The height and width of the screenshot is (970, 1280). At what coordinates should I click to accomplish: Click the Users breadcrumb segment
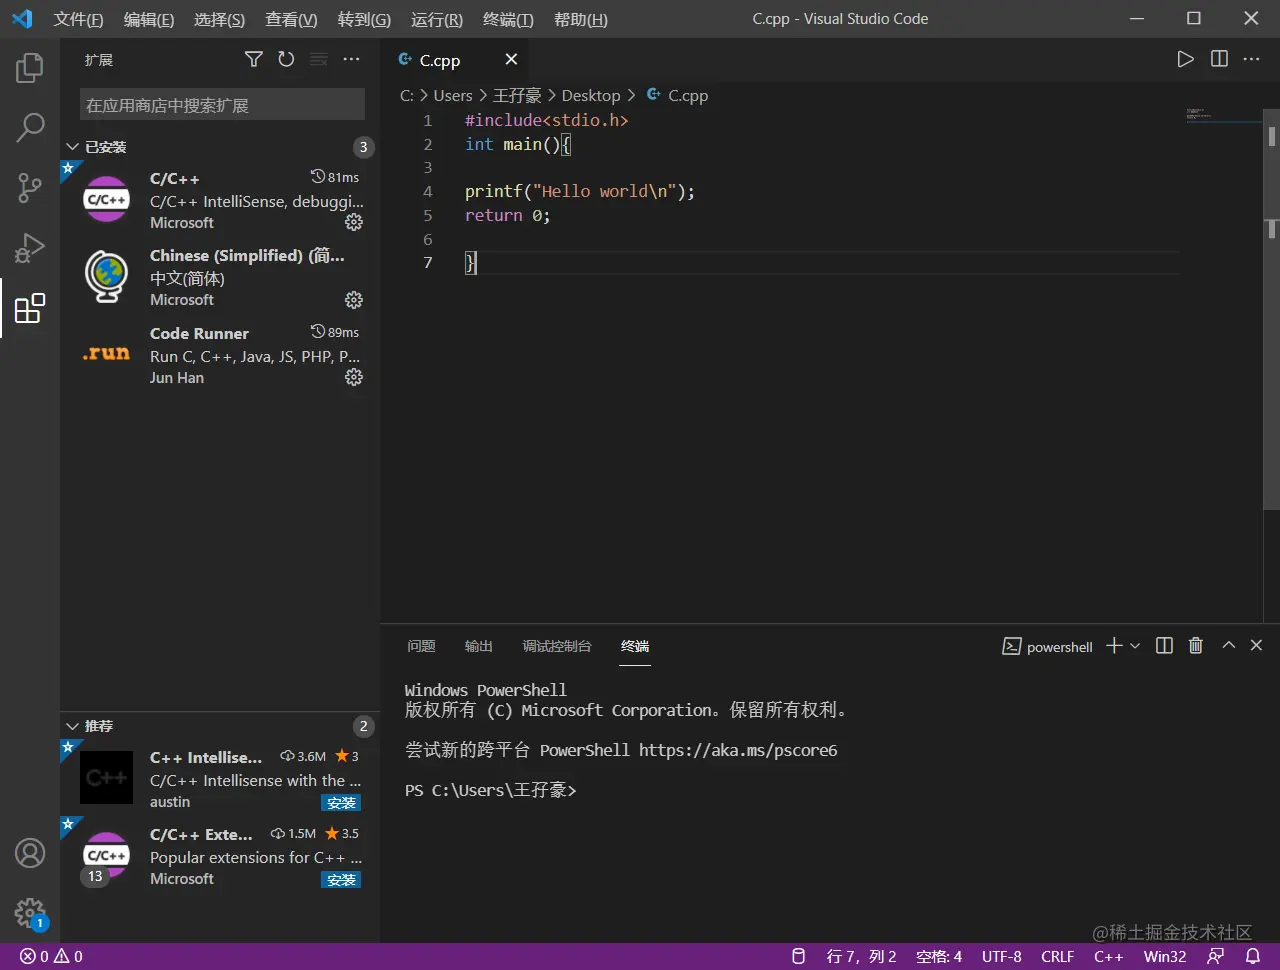pyautogui.click(x=453, y=95)
